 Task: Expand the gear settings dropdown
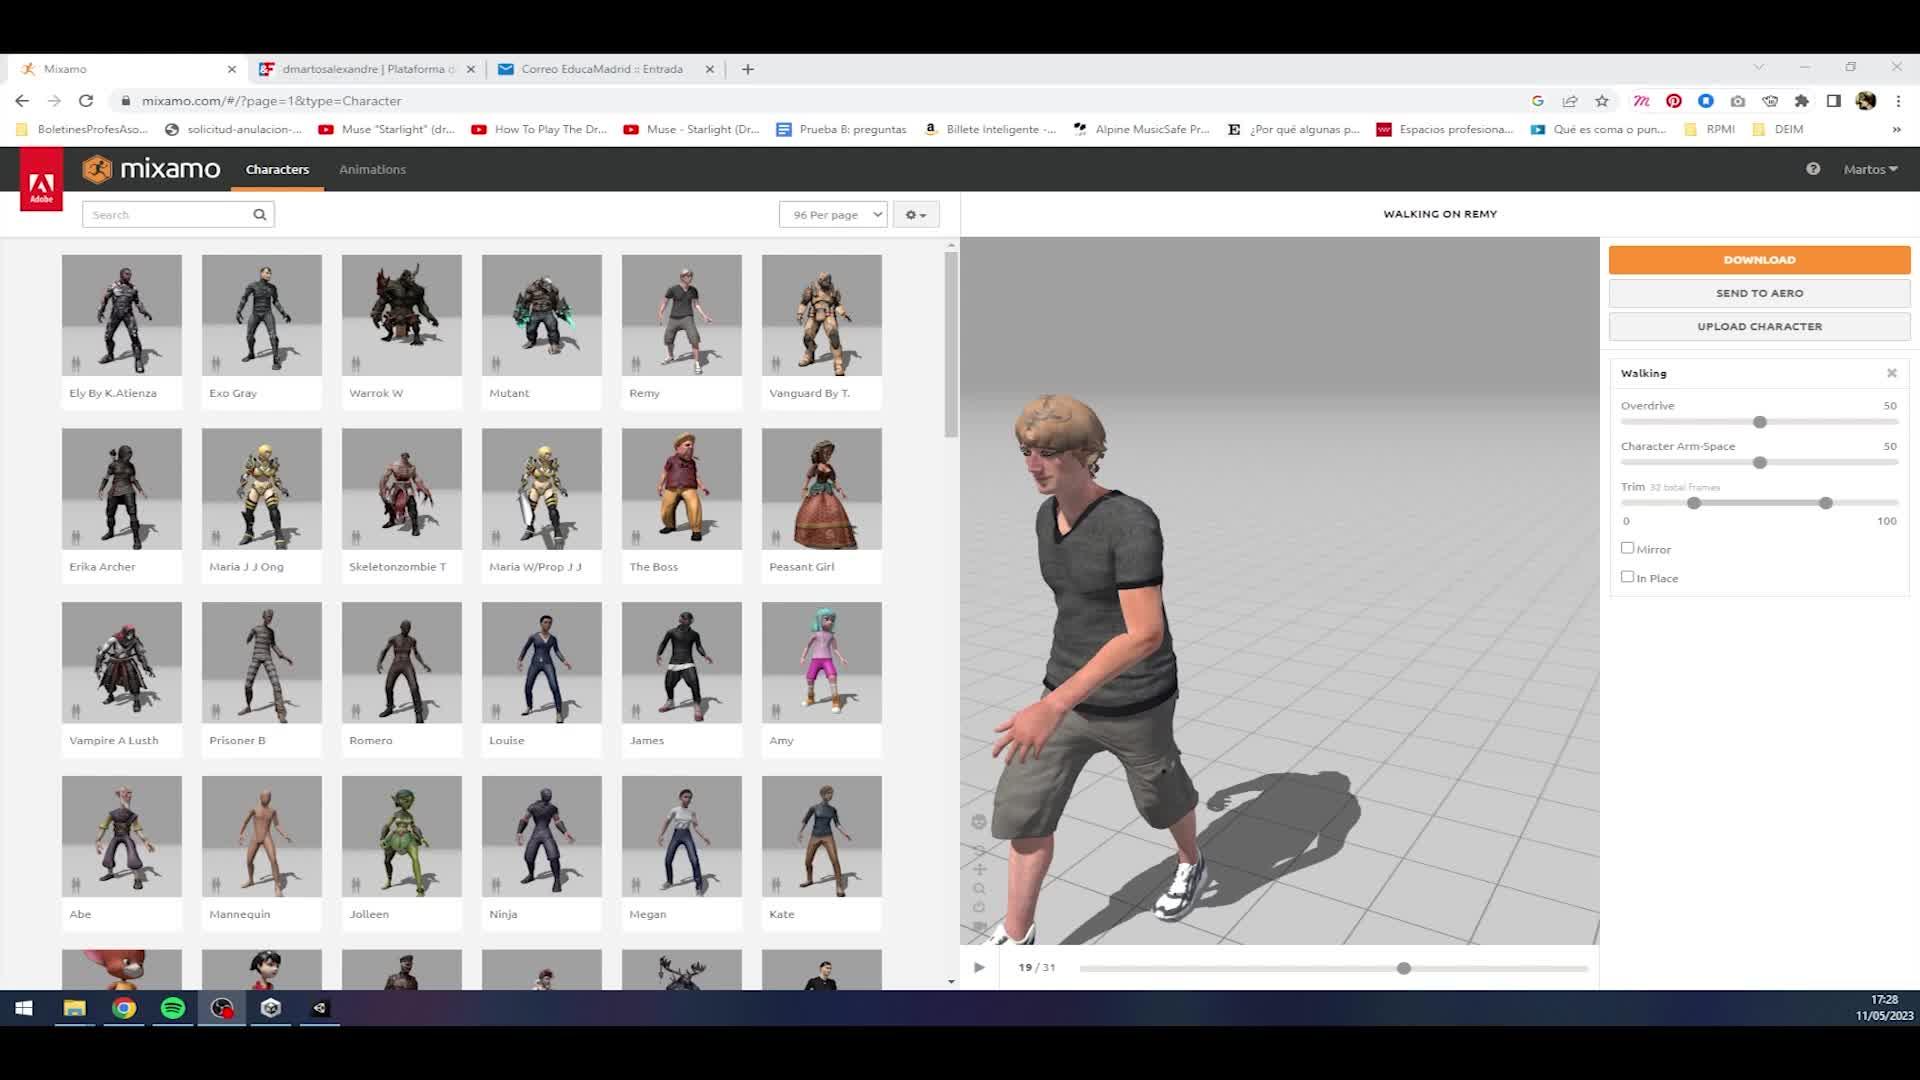point(915,214)
